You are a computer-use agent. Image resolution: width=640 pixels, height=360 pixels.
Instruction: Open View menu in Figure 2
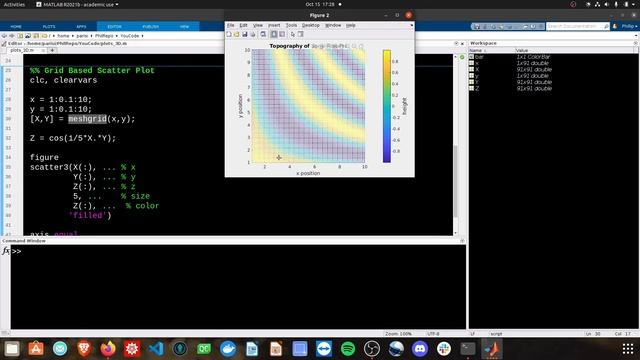pos(258,25)
